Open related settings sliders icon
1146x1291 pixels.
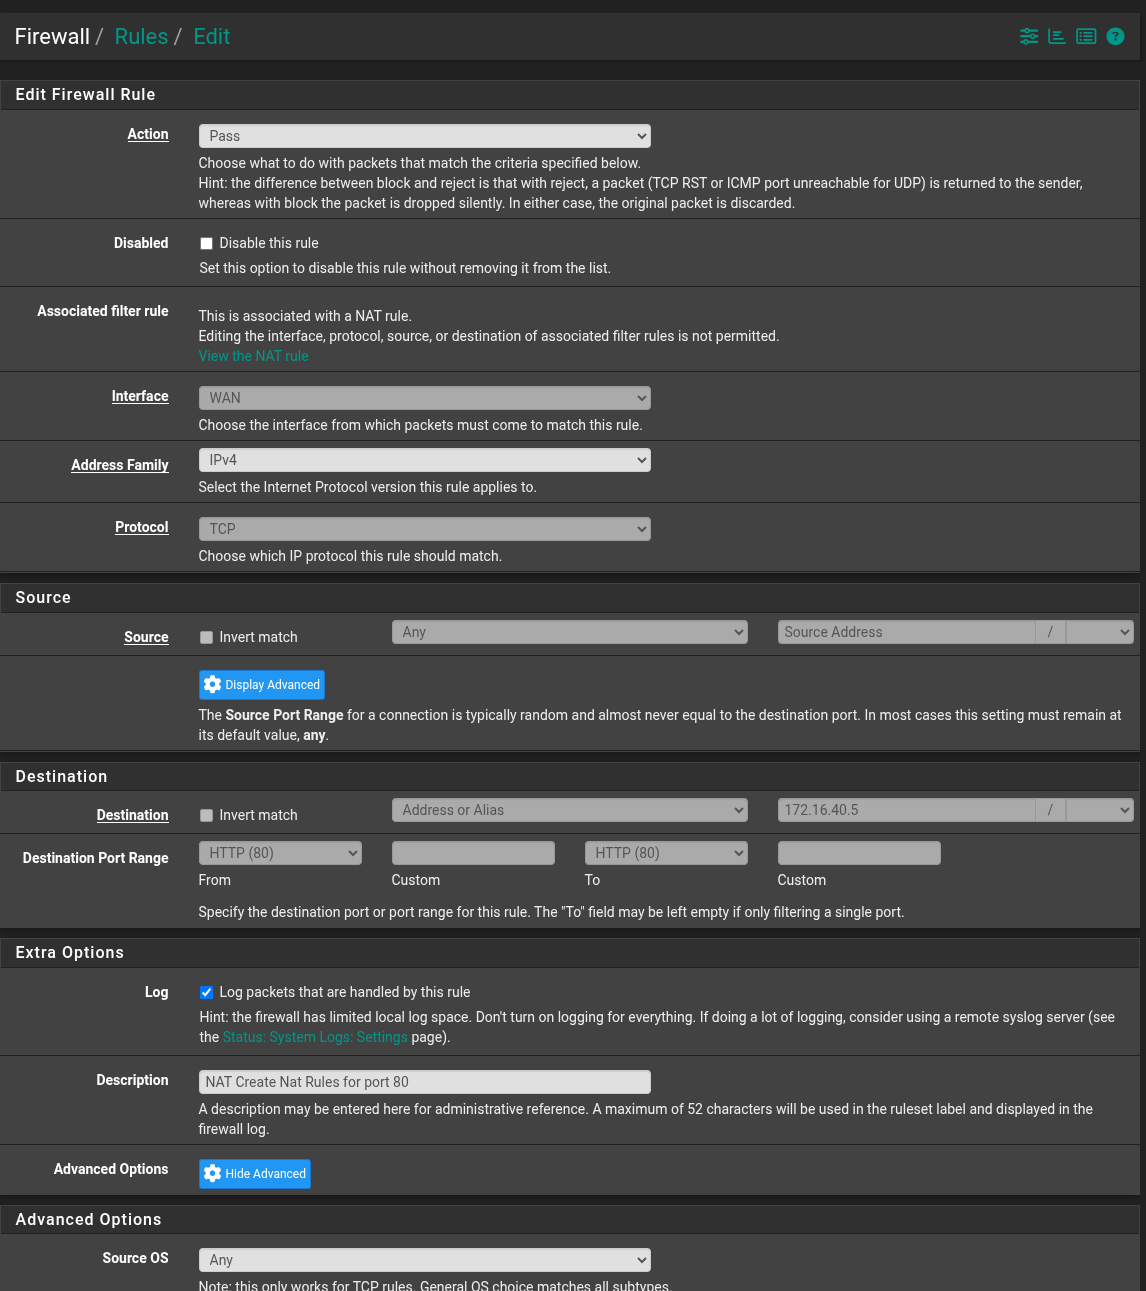(1028, 37)
